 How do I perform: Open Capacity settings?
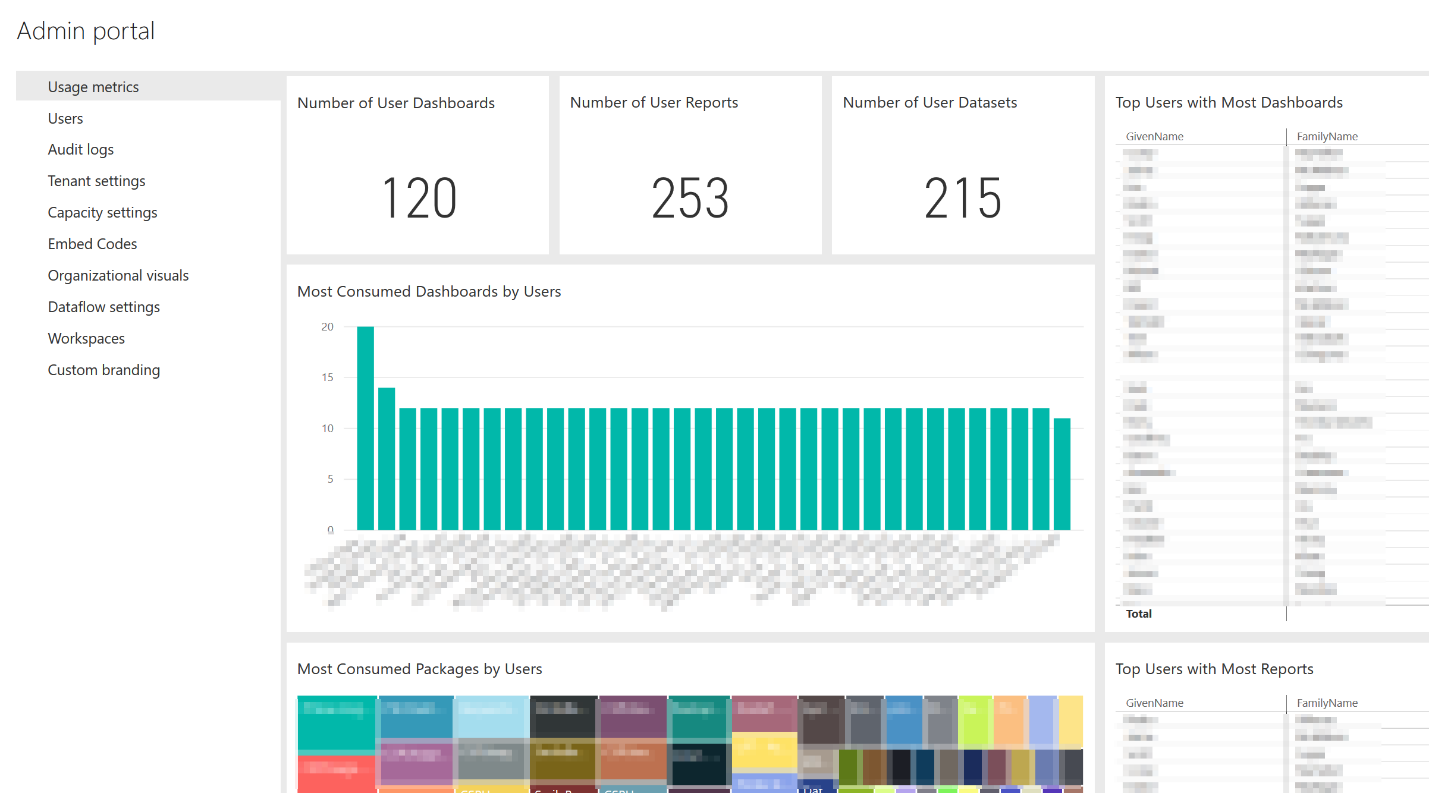coord(102,212)
